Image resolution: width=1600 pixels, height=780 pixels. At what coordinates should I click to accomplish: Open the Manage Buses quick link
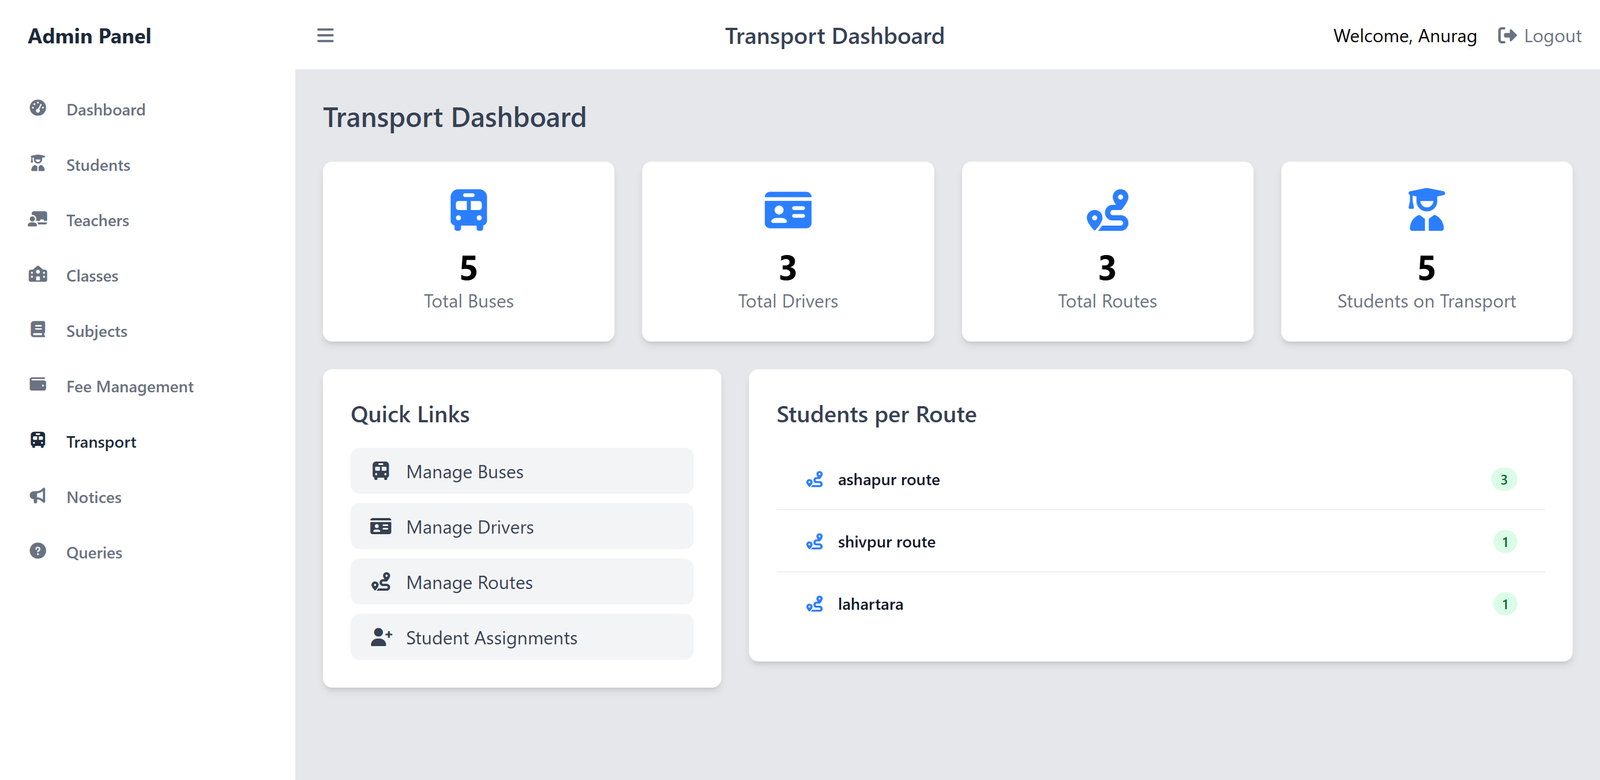coord(521,471)
